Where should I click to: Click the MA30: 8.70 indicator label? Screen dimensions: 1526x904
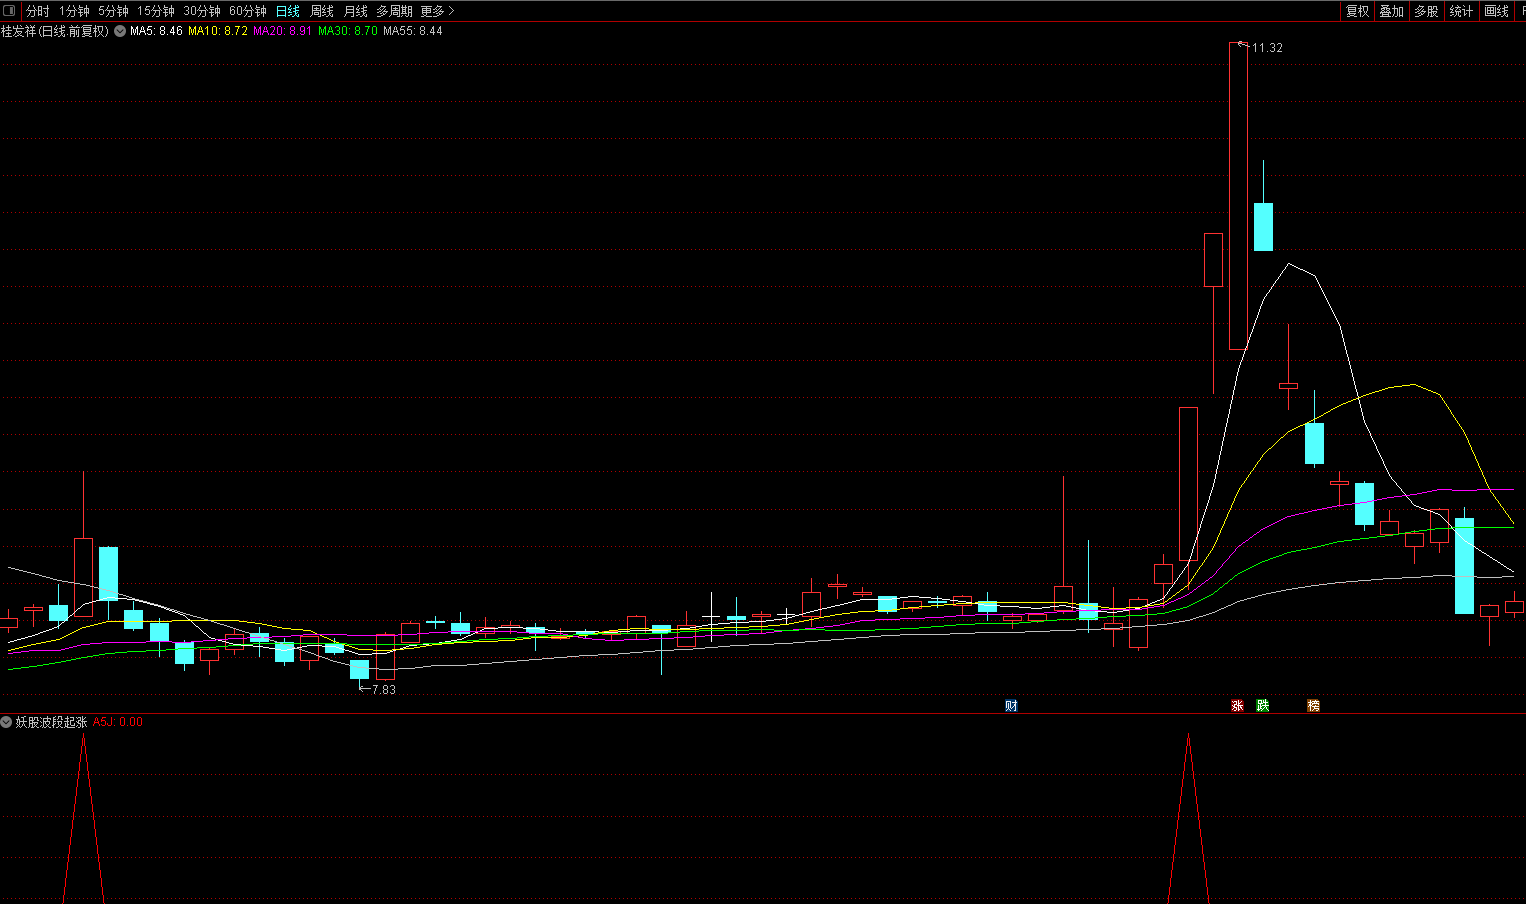coord(348,31)
